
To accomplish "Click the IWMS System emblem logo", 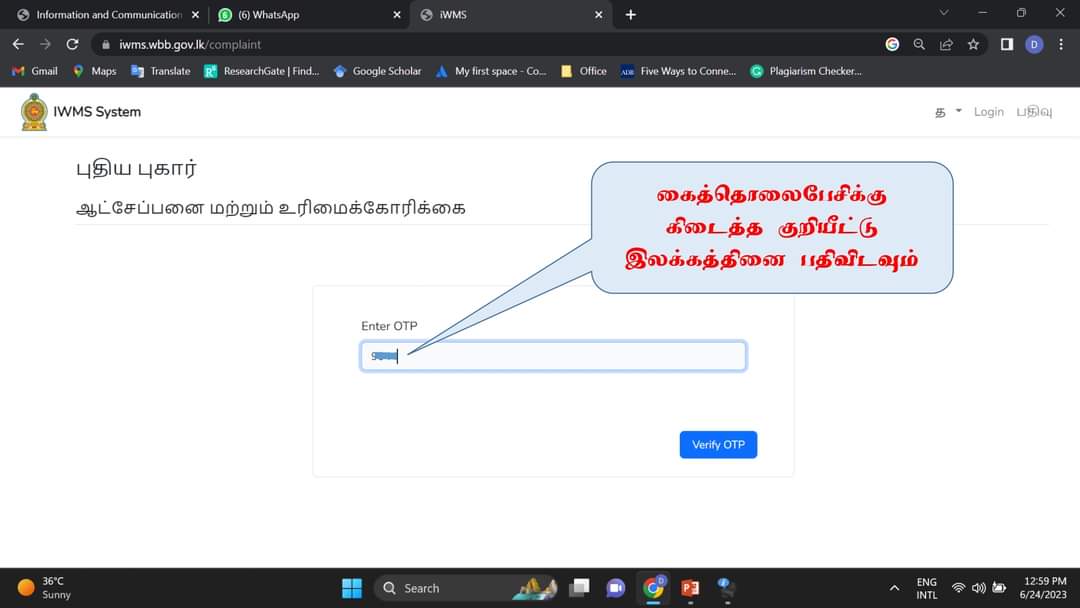I will click(x=34, y=112).
